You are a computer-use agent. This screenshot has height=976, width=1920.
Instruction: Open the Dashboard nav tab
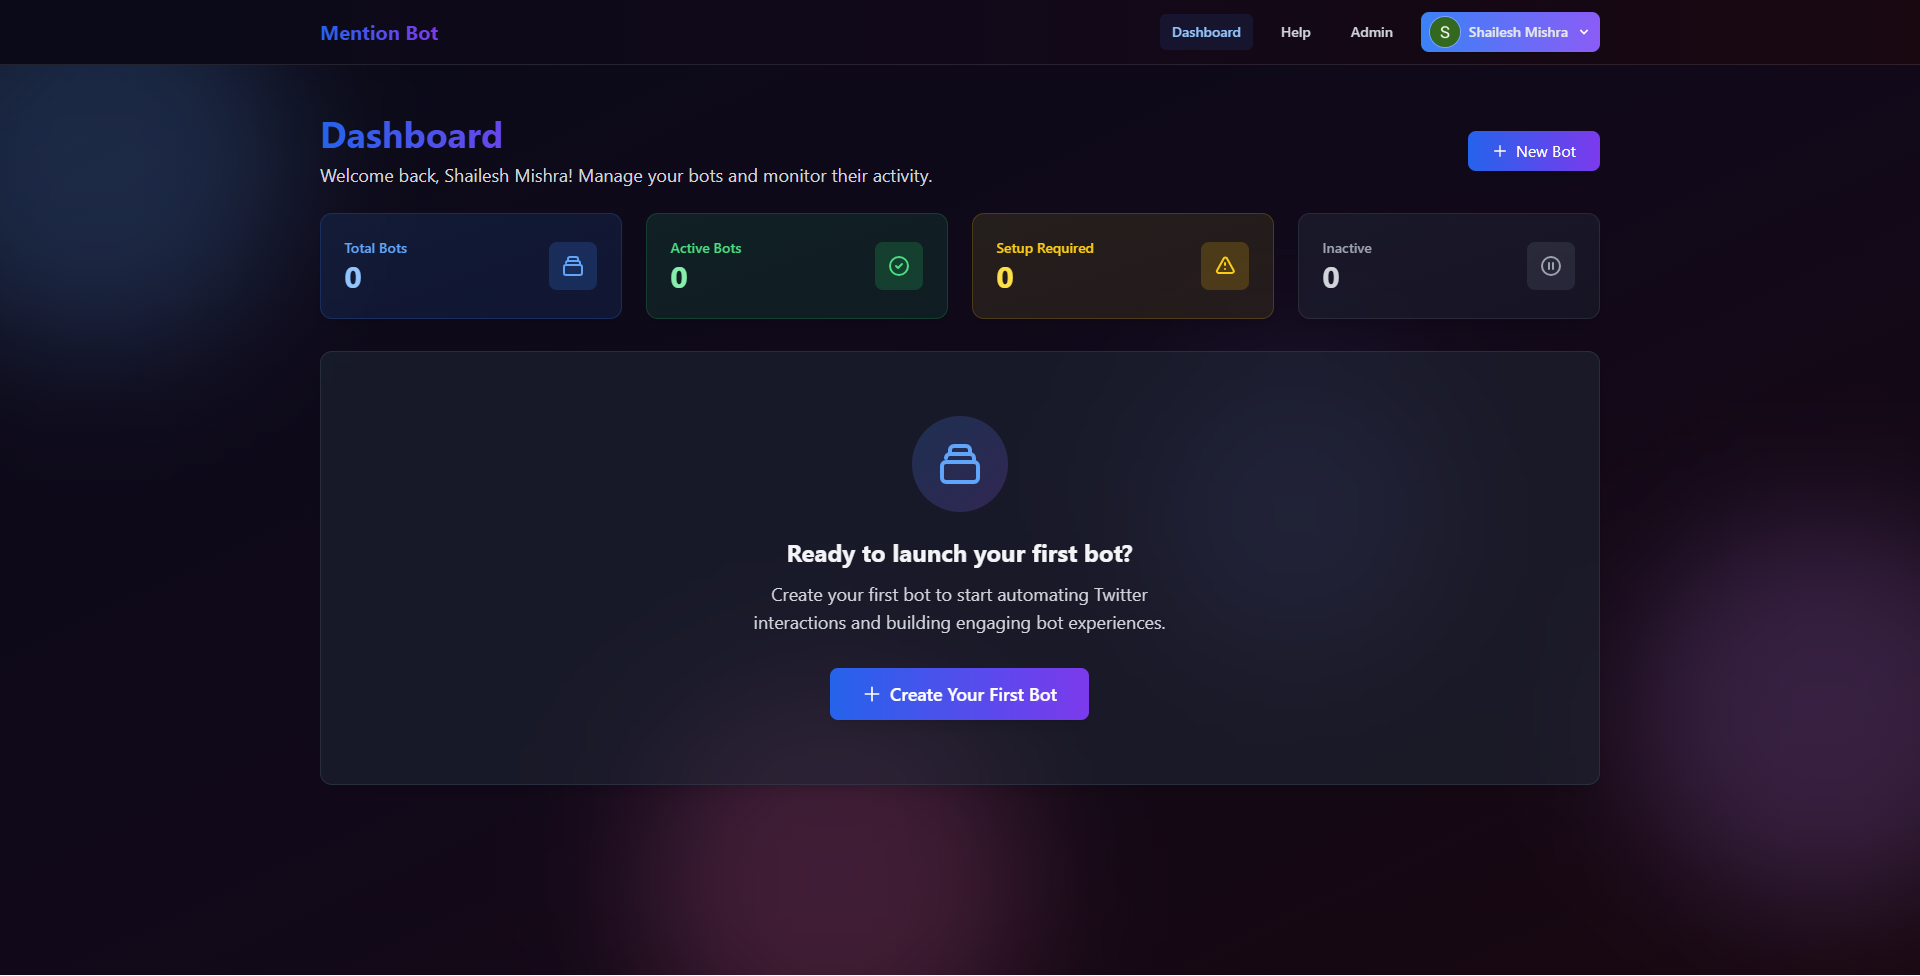point(1206,32)
